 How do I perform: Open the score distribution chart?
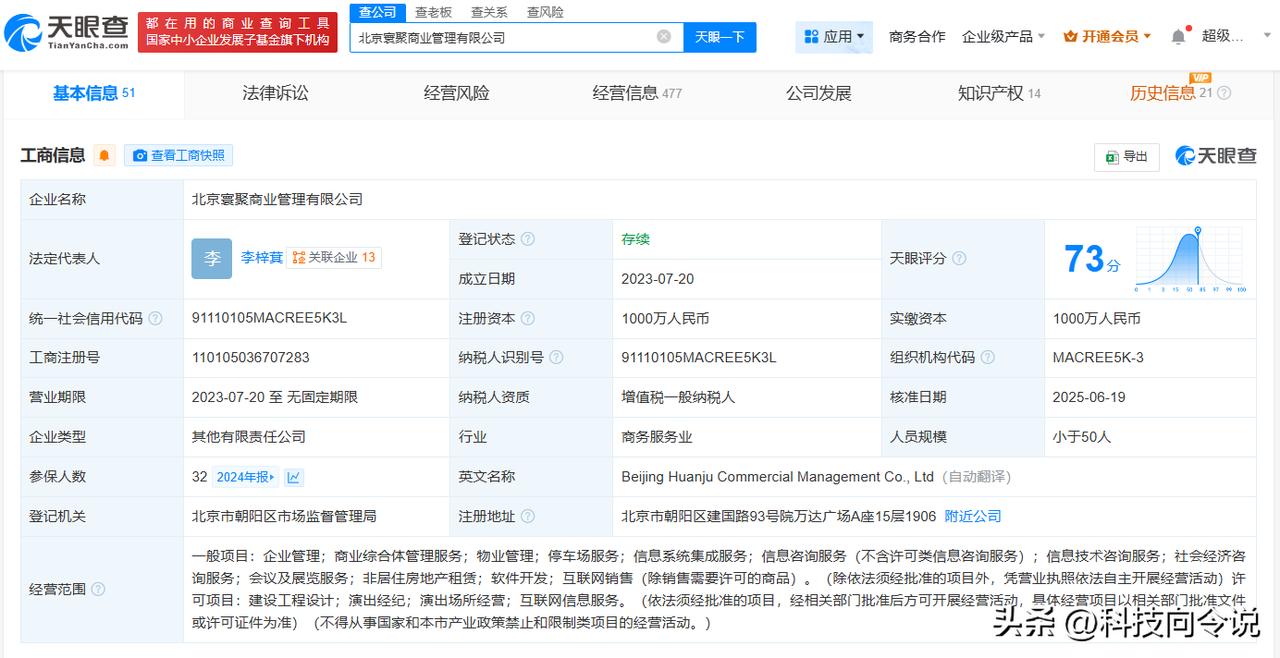coord(1191,259)
